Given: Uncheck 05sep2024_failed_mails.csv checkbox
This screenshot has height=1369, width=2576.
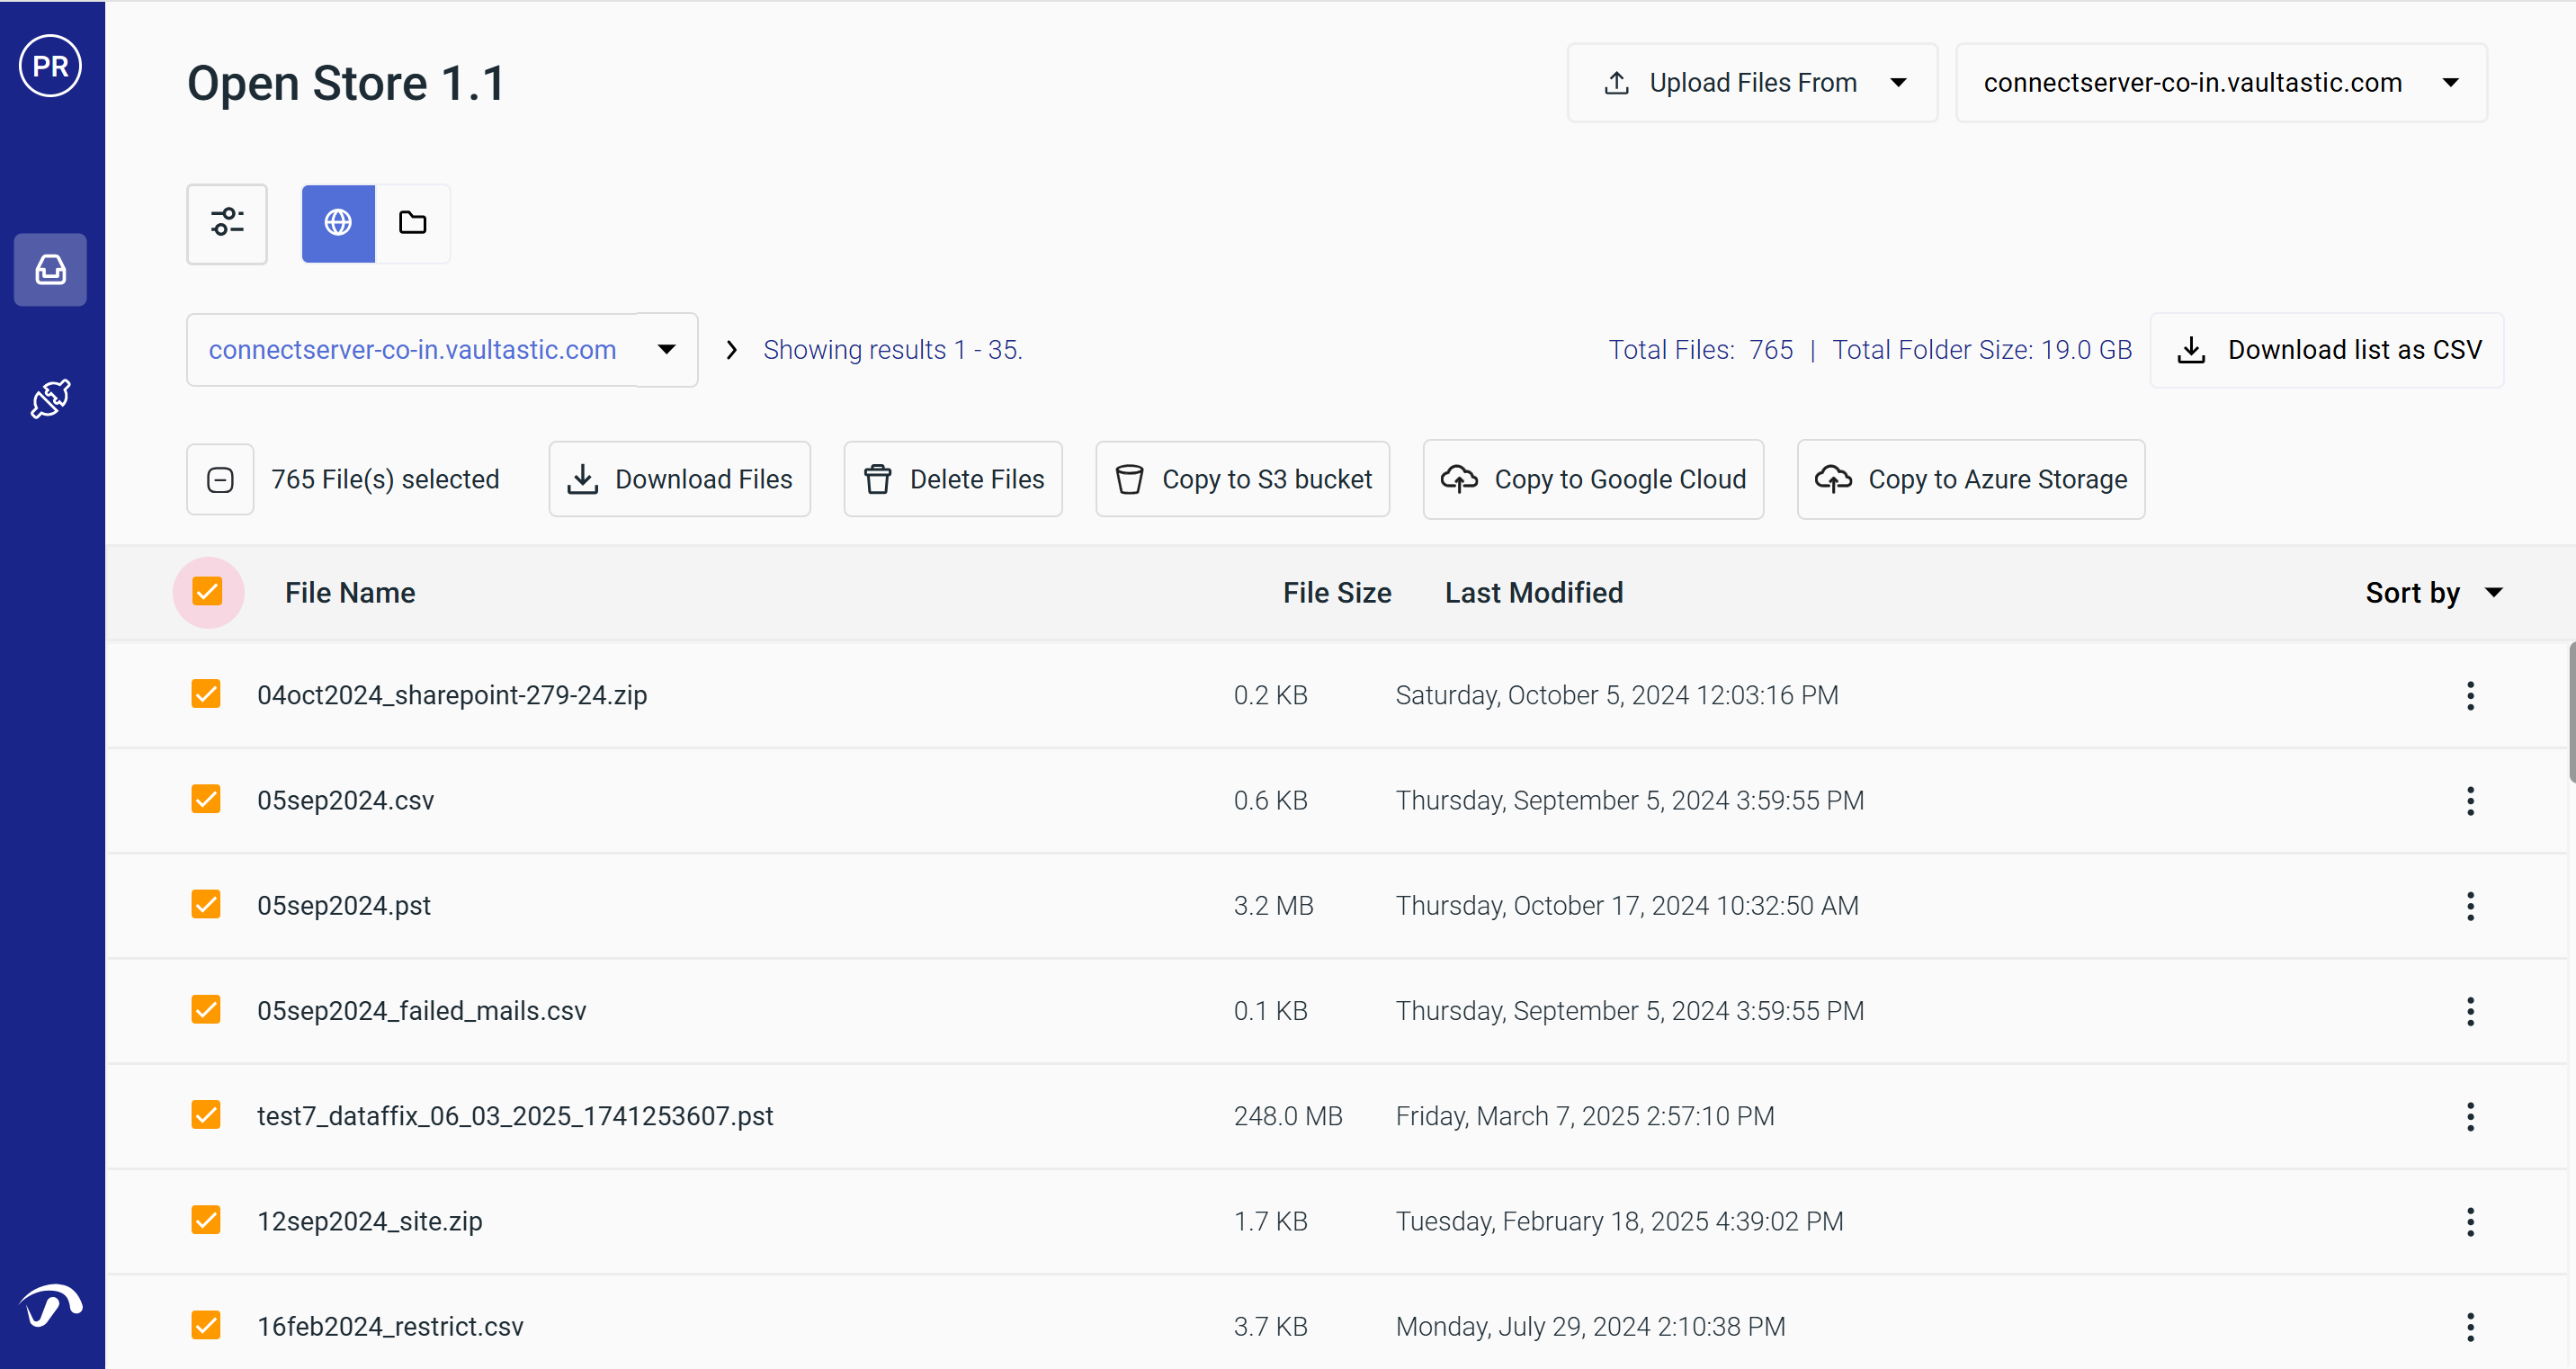Looking at the screenshot, I should click(206, 1010).
